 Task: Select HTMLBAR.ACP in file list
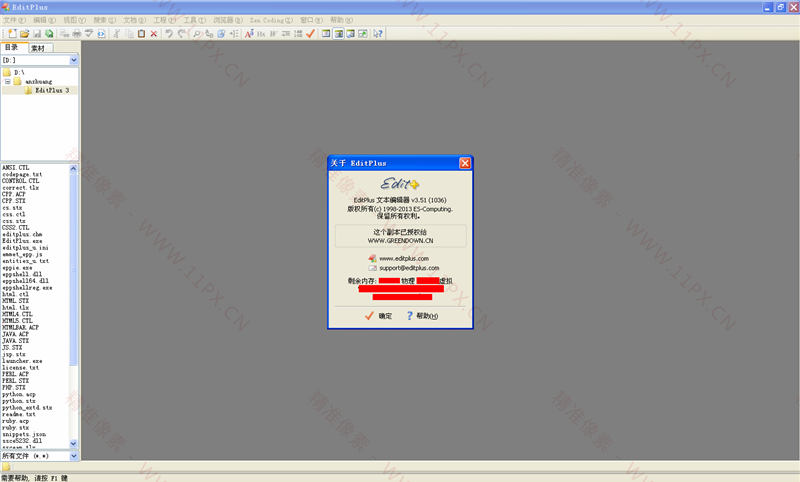click(x=20, y=327)
